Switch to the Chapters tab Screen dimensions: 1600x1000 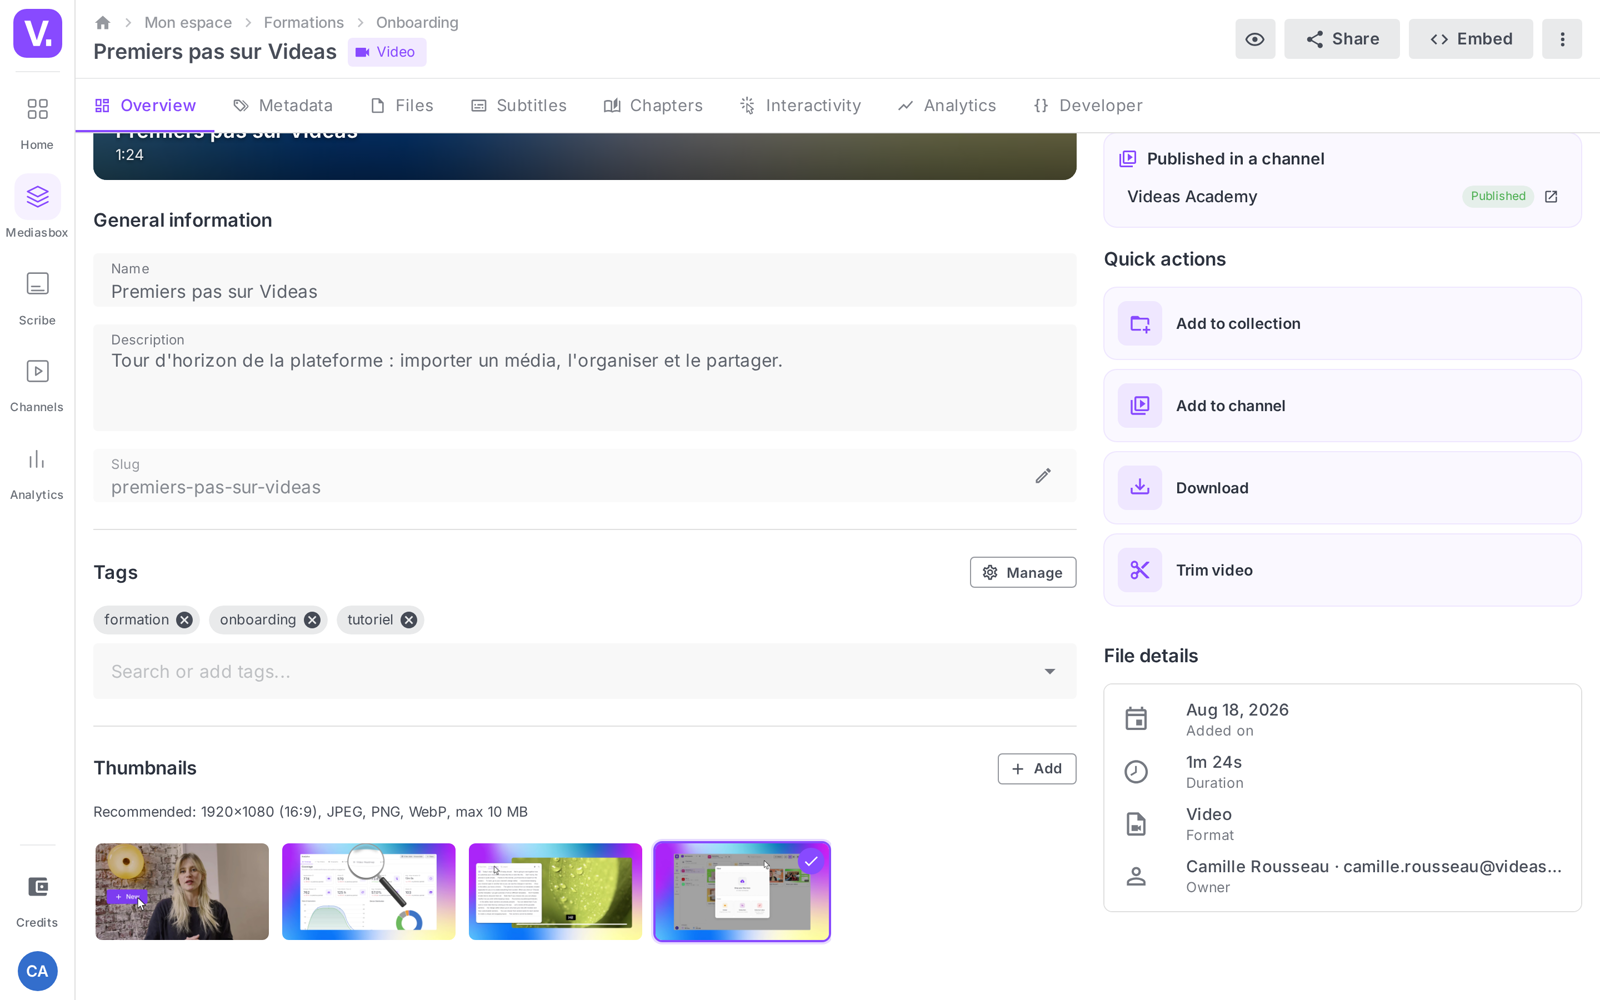[653, 106]
